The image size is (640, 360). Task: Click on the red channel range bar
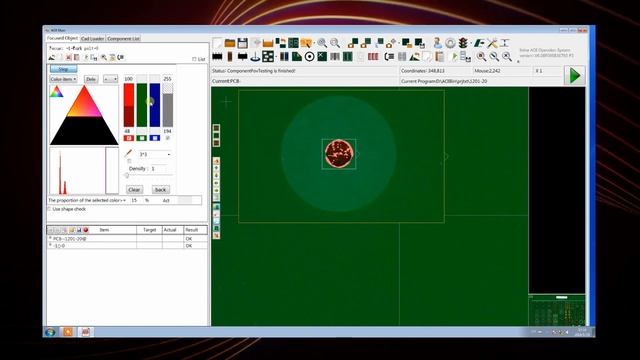pos(129,105)
